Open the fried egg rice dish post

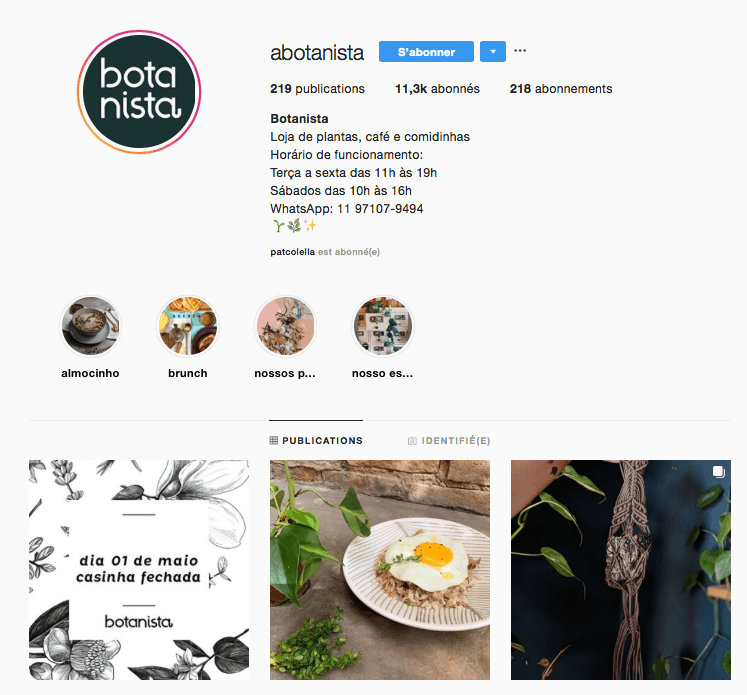coord(380,570)
